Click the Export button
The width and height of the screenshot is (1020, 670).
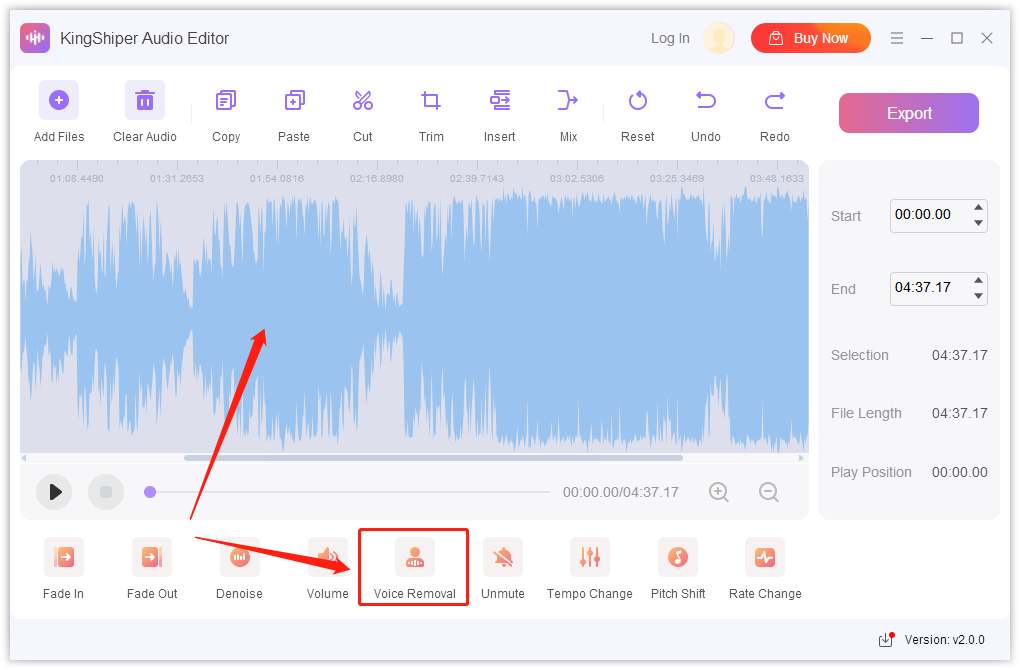[909, 113]
